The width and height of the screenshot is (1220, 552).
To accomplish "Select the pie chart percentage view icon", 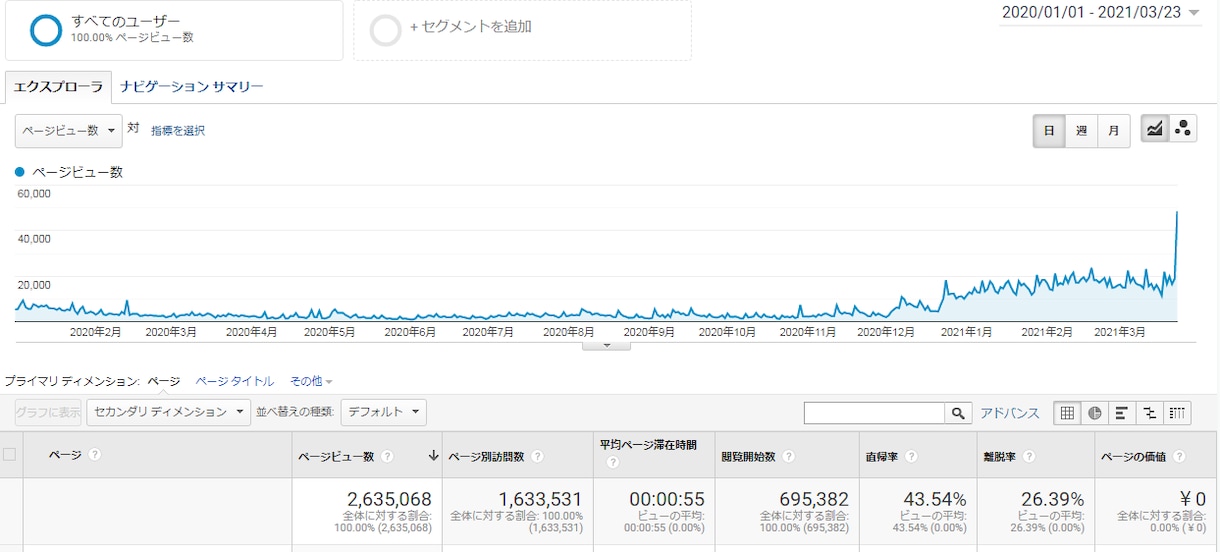I will 1095,413.
